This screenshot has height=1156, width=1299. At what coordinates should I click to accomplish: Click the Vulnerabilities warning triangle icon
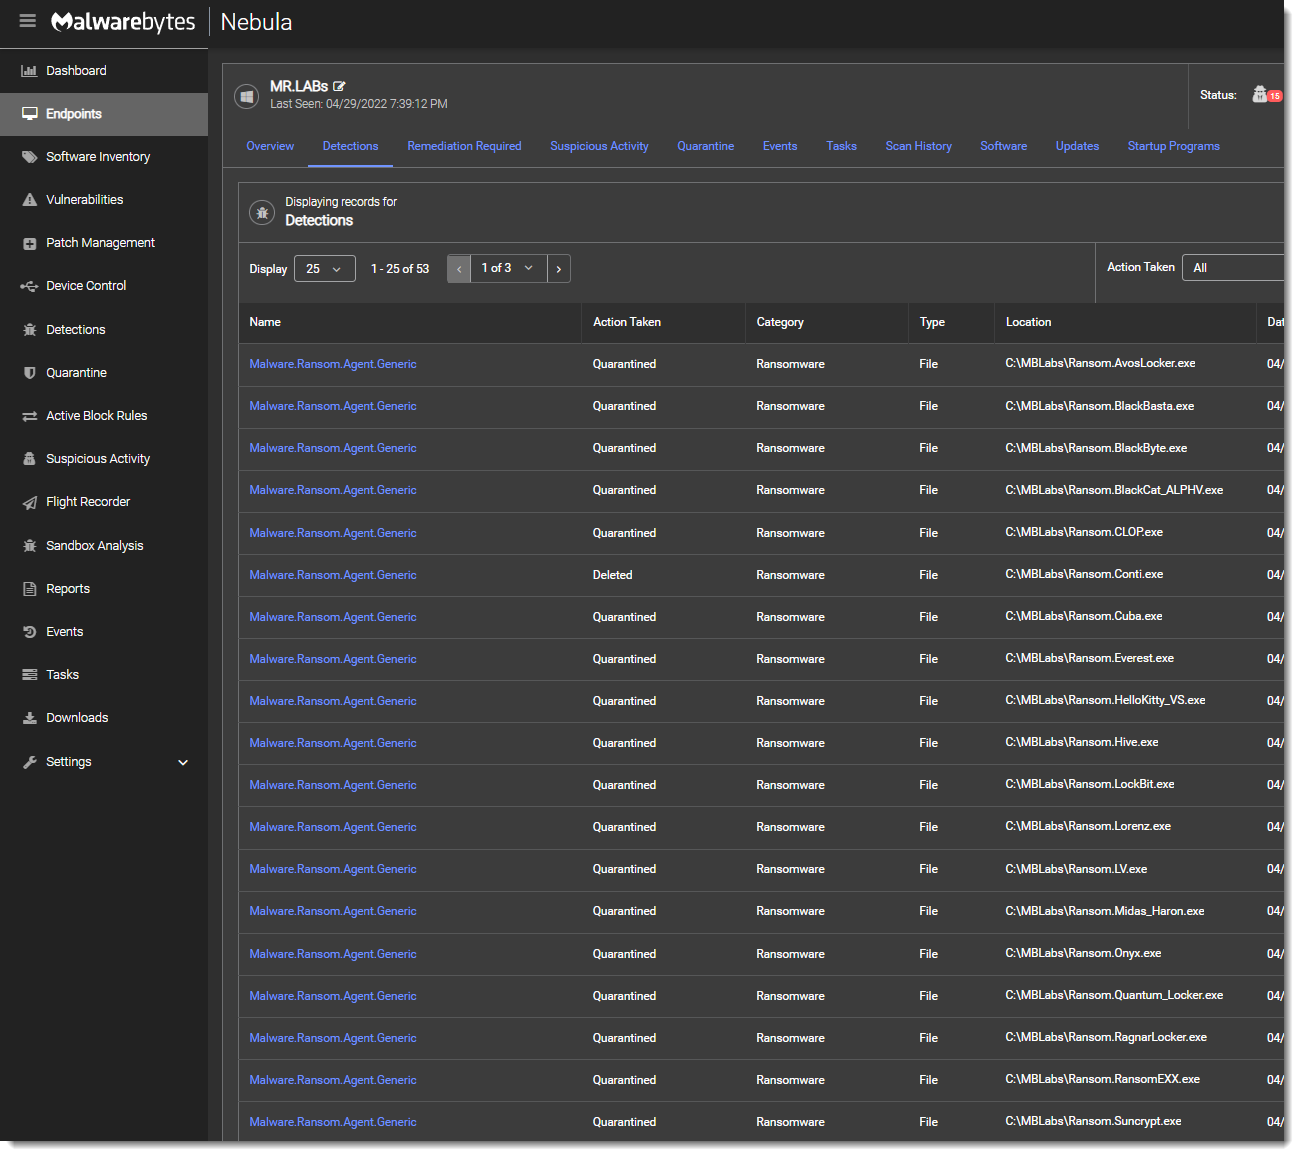click(29, 200)
